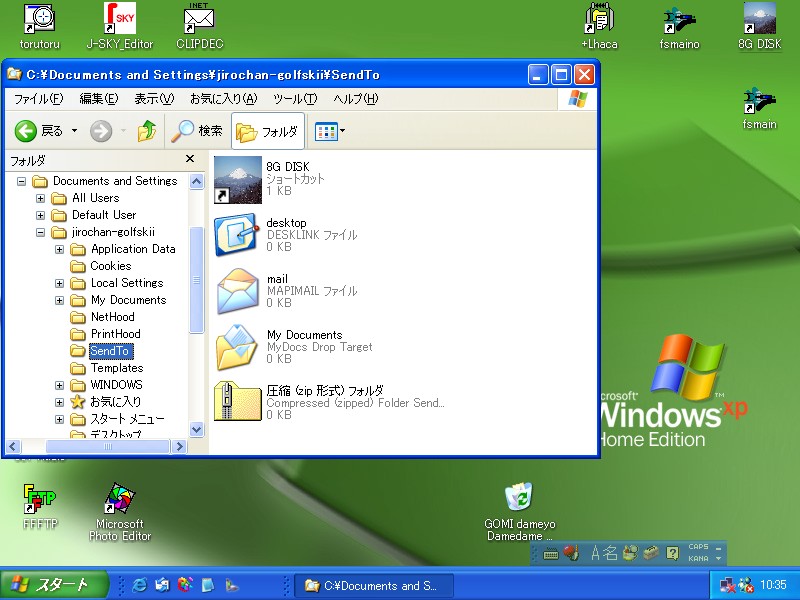Image resolution: width=800 pixels, height=600 pixels.
Task: Expand the Default User folder
Action: 40,215
